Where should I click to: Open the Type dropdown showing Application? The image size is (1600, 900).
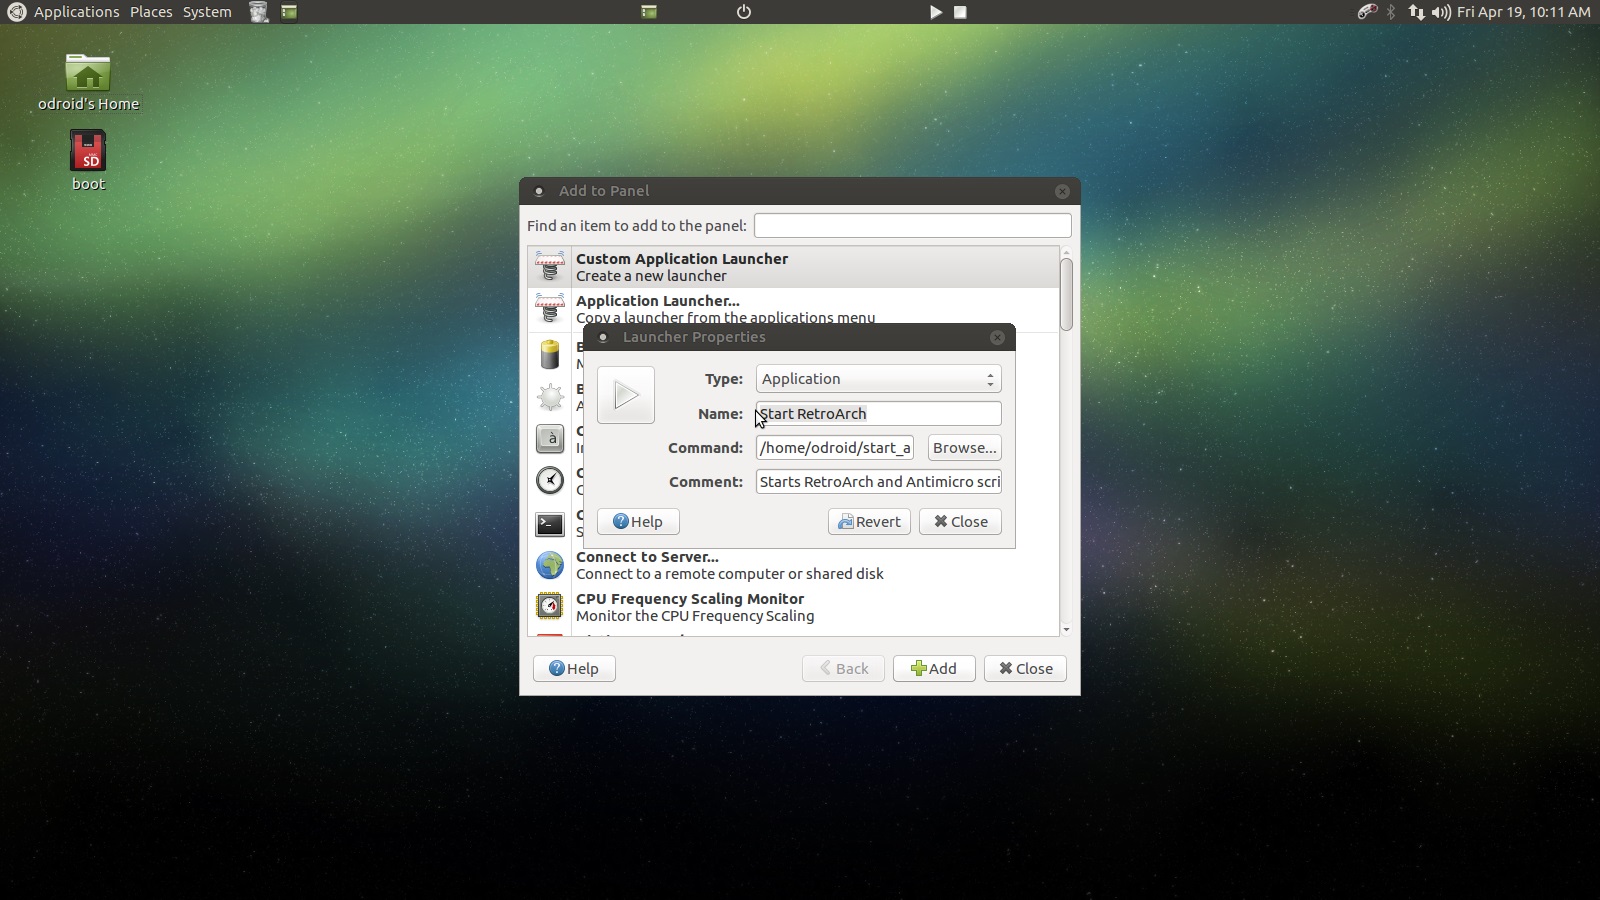(878, 378)
